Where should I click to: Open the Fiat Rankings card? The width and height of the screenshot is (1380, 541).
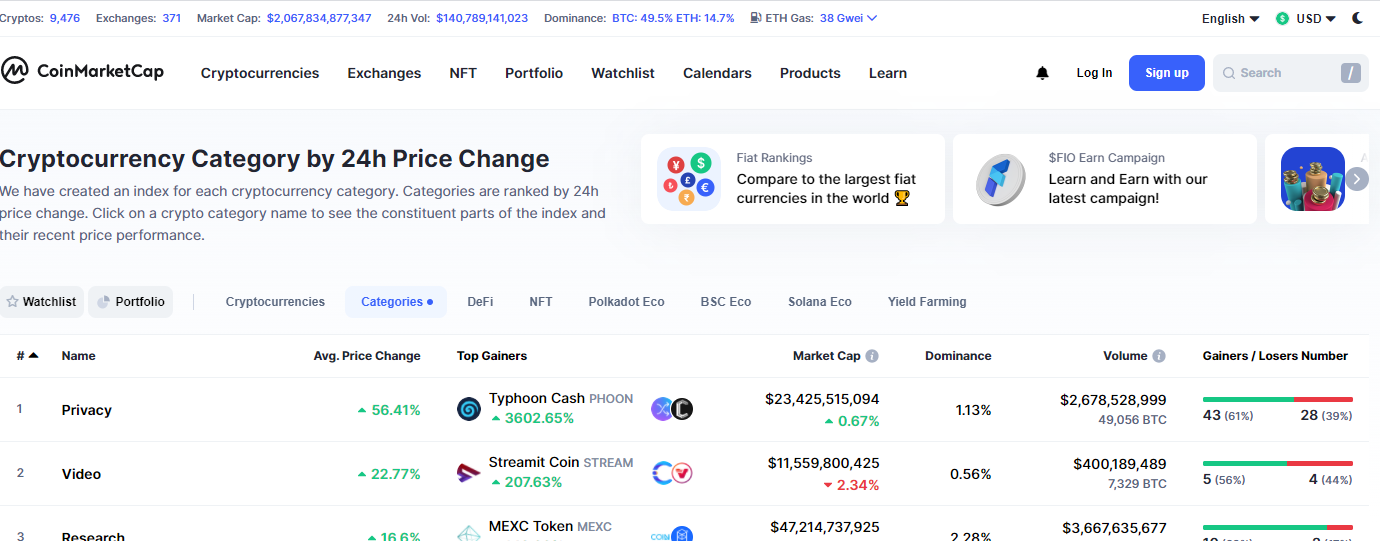point(793,179)
